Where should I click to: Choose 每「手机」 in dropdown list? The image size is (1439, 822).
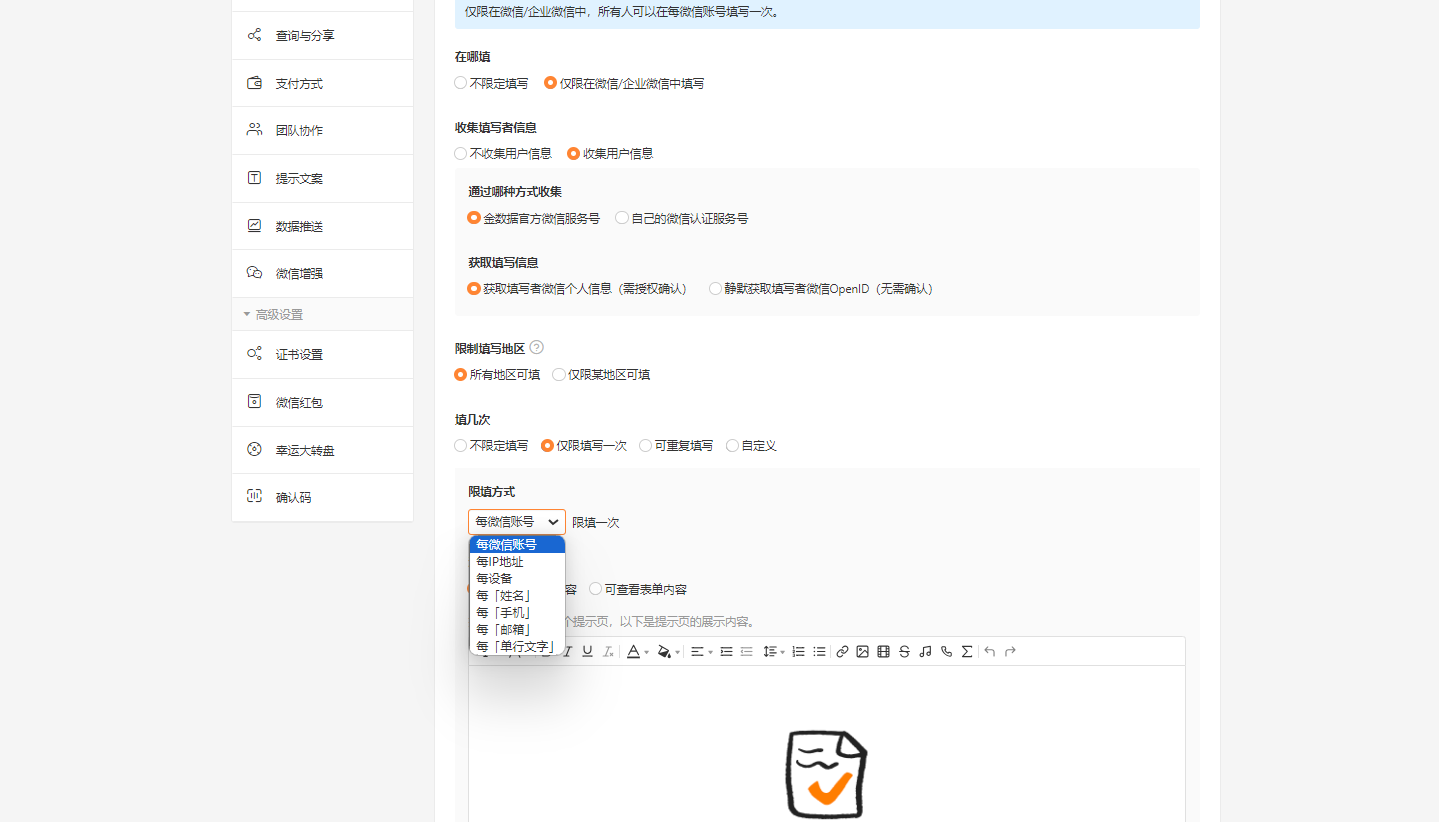pos(517,612)
